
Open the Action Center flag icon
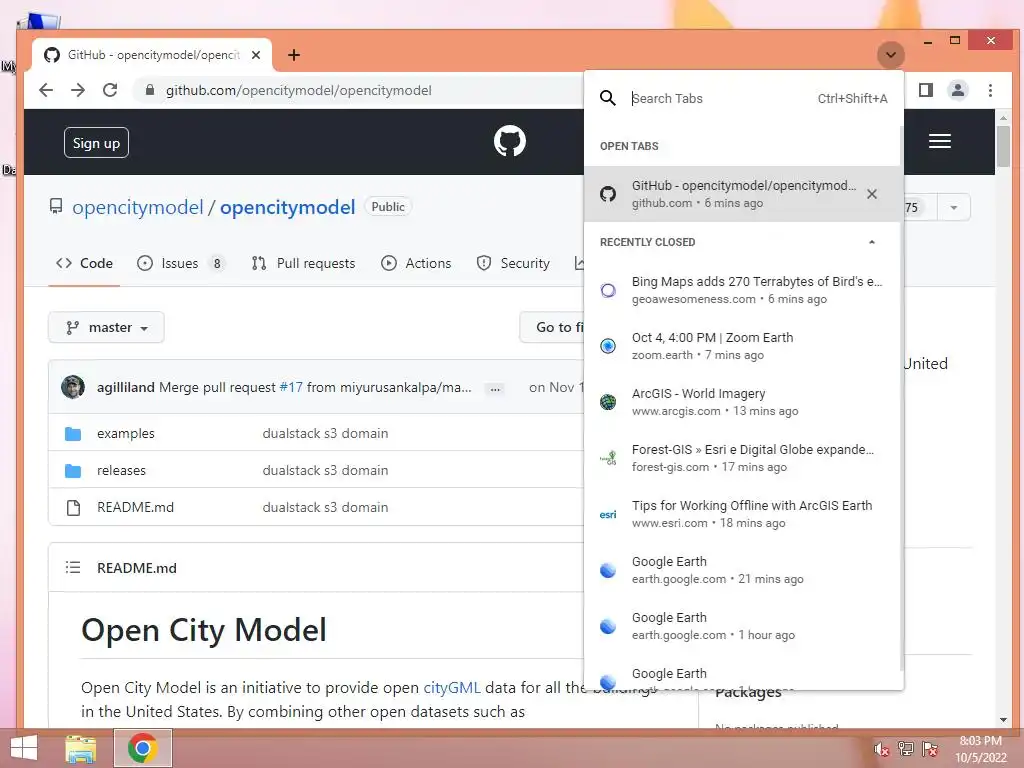click(930, 749)
